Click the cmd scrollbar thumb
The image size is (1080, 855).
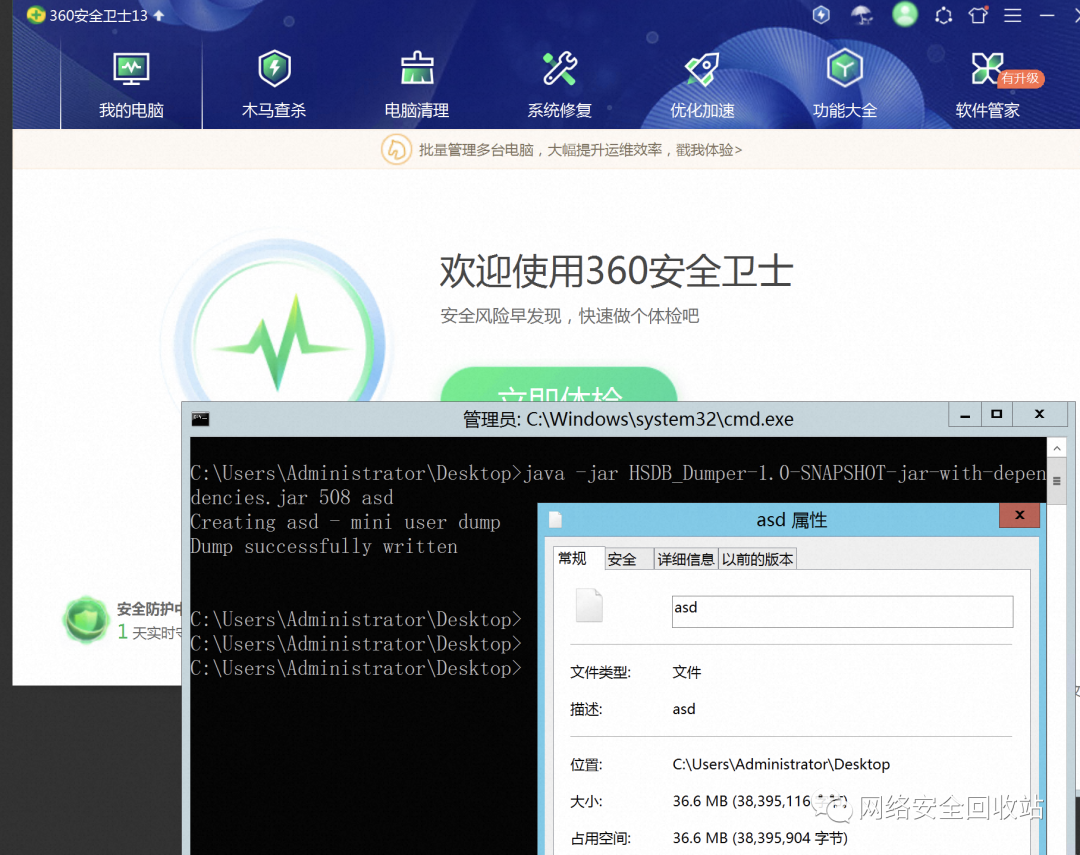(x=1057, y=481)
